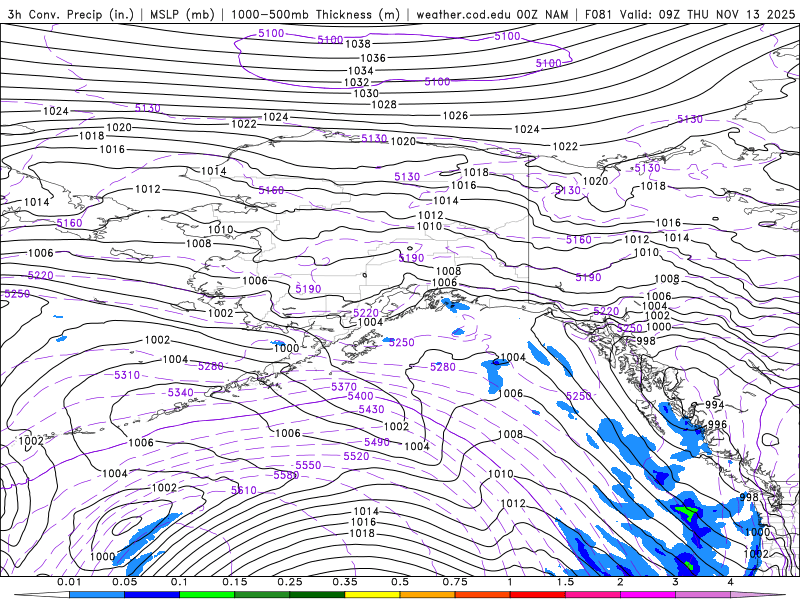The image size is (800, 600).
Task: Click the purple 5550 thickness label
Action: (308, 465)
